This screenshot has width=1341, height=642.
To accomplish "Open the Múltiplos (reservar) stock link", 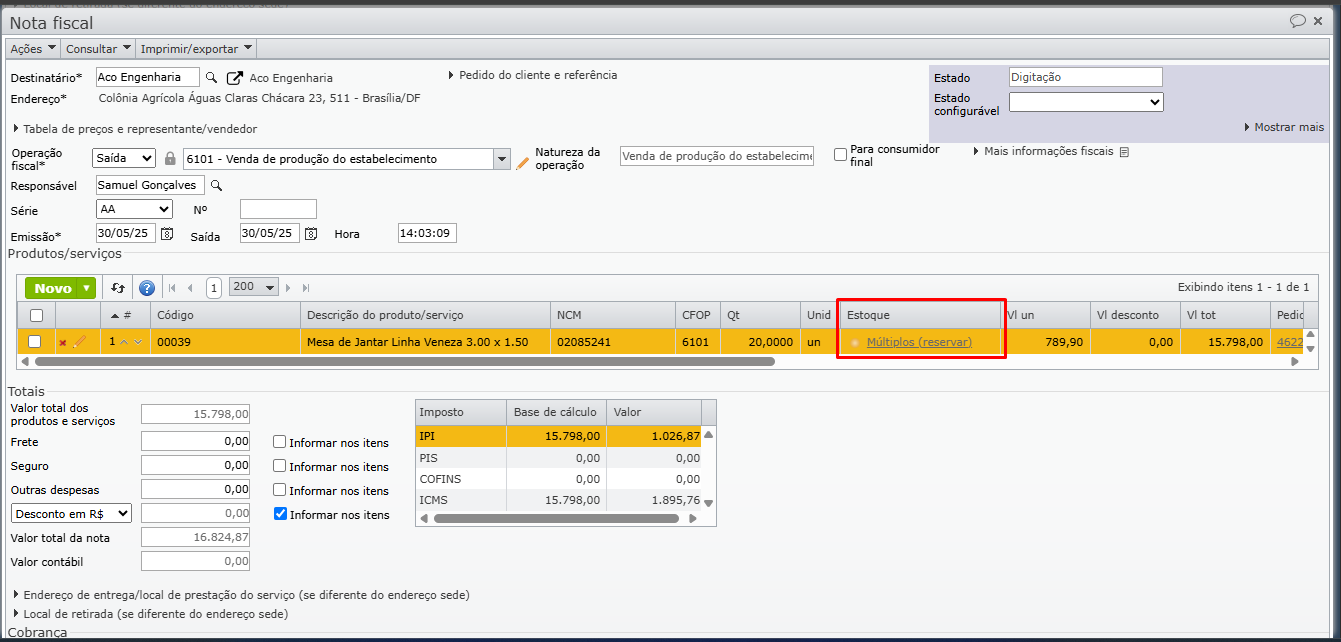I will 919,342.
